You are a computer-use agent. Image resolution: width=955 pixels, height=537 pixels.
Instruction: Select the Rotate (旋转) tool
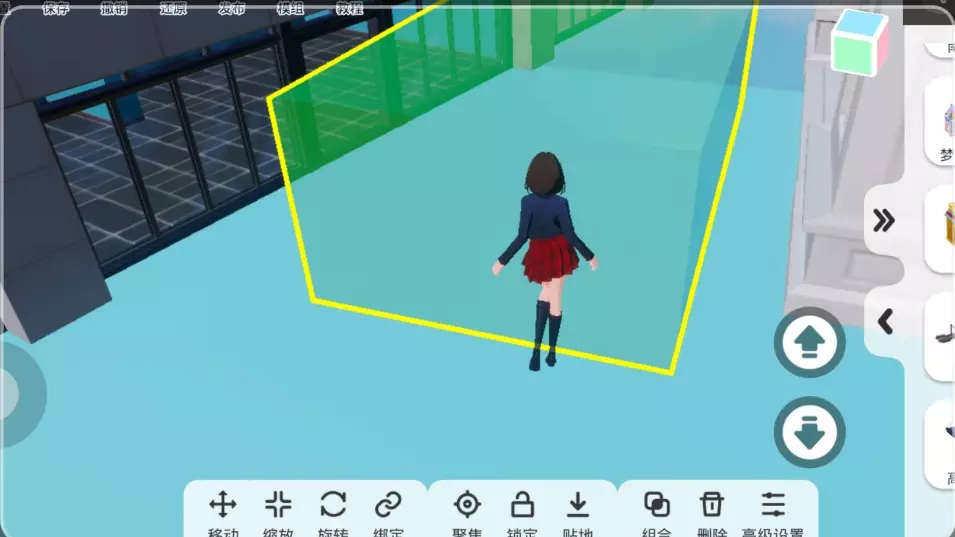[x=333, y=505]
